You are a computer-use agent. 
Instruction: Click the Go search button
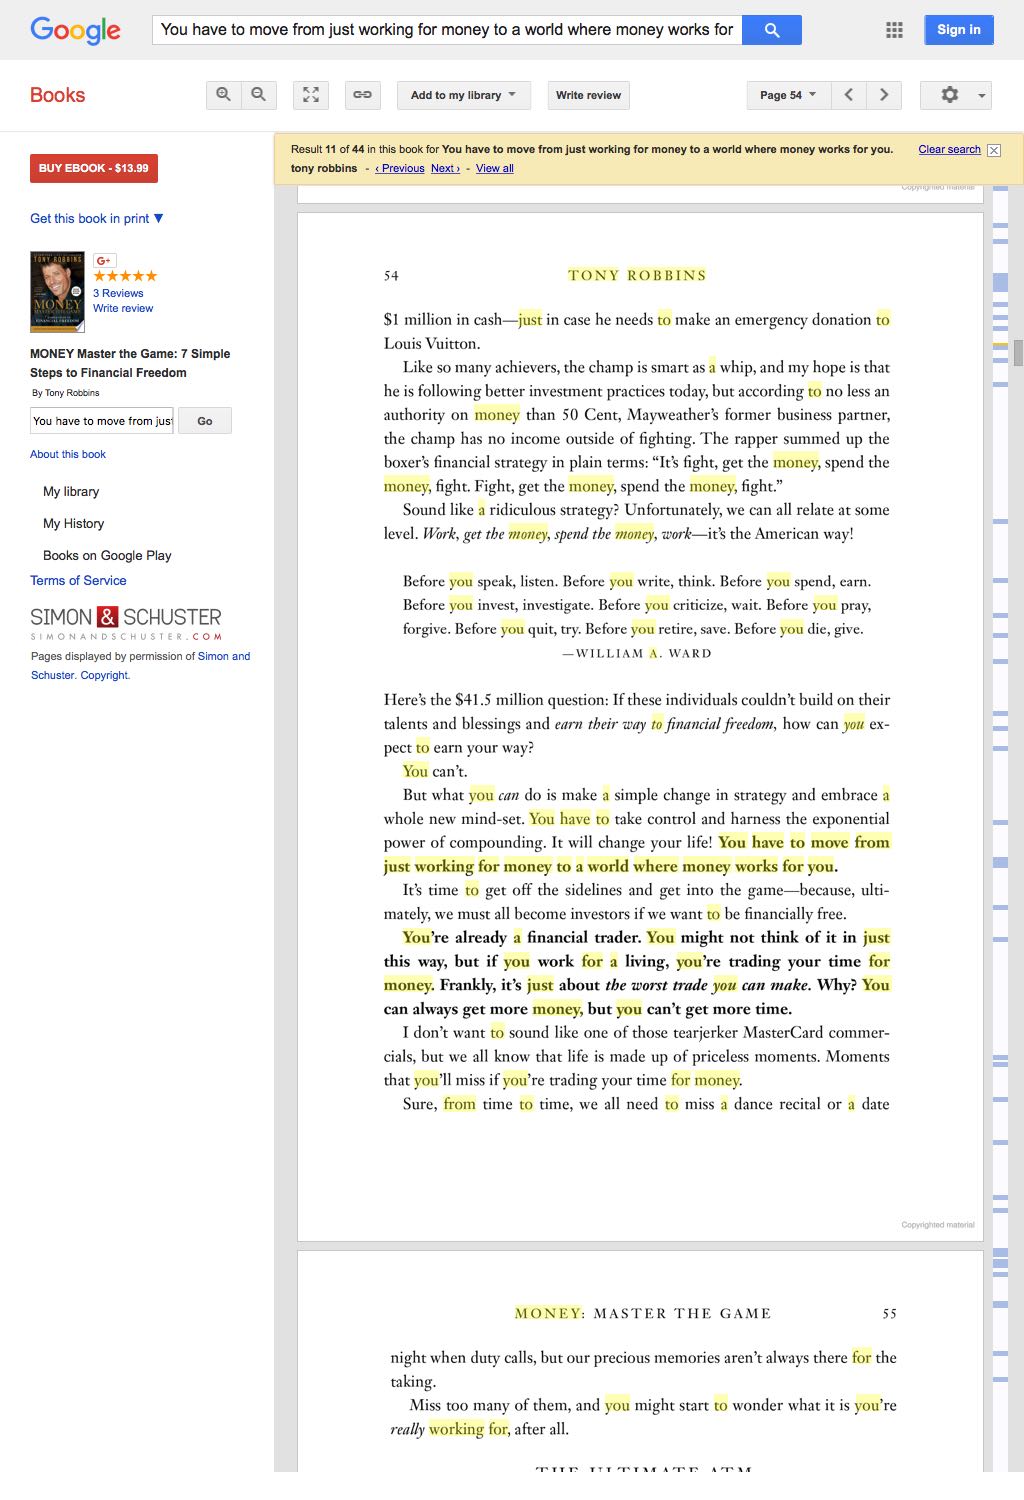tap(205, 421)
